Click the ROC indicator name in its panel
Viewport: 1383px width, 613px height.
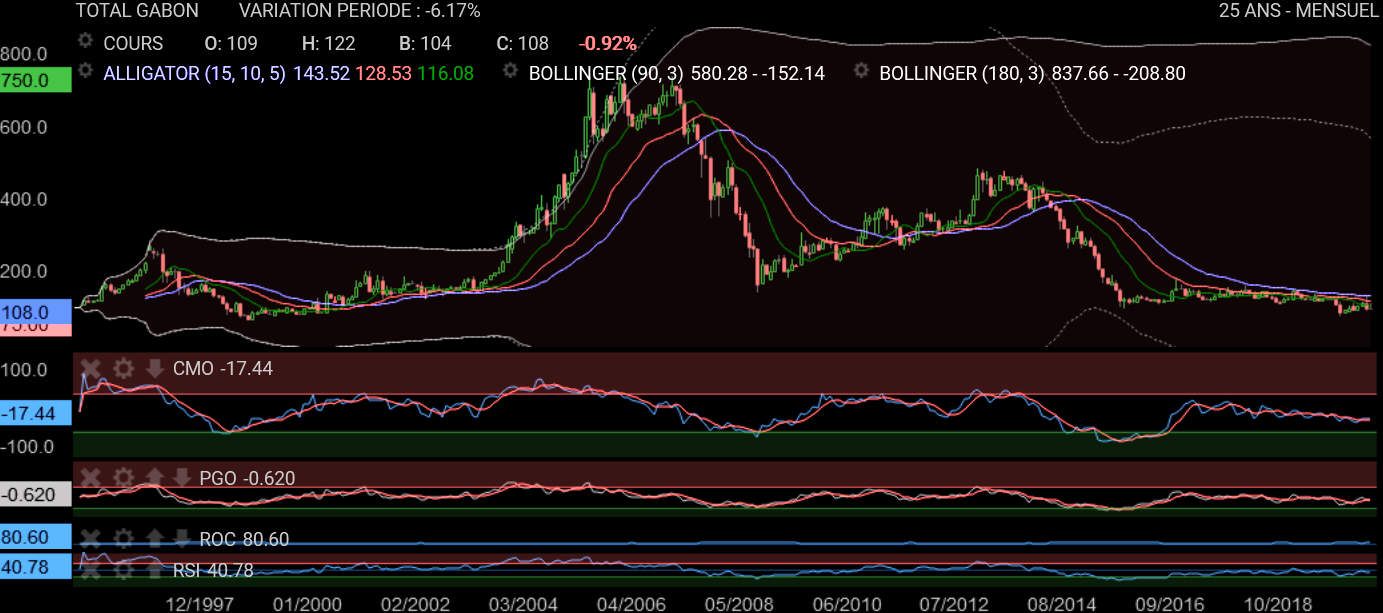[x=218, y=540]
